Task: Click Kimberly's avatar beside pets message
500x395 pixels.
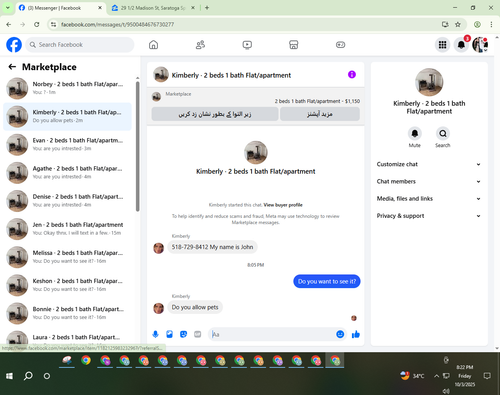Action: pyautogui.click(x=158, y=308)
